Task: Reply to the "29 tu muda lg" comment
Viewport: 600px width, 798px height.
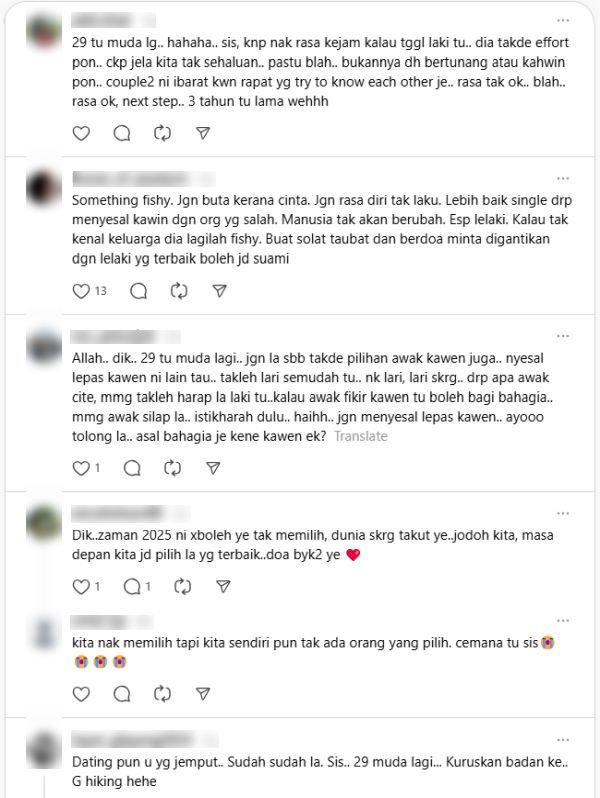Action: click(x=122, y=133)
